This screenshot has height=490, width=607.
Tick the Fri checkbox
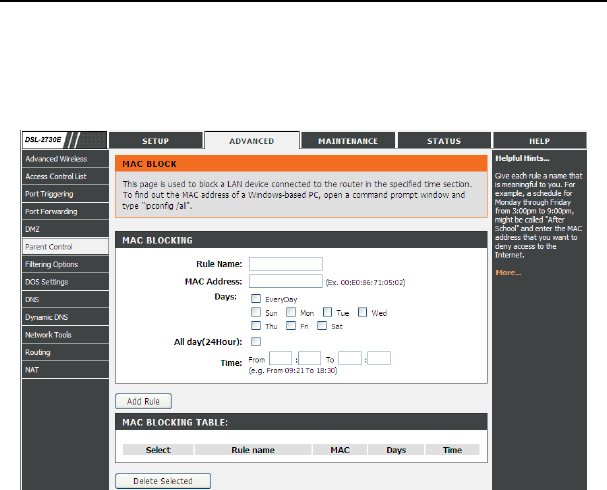[x=291, y=326]
